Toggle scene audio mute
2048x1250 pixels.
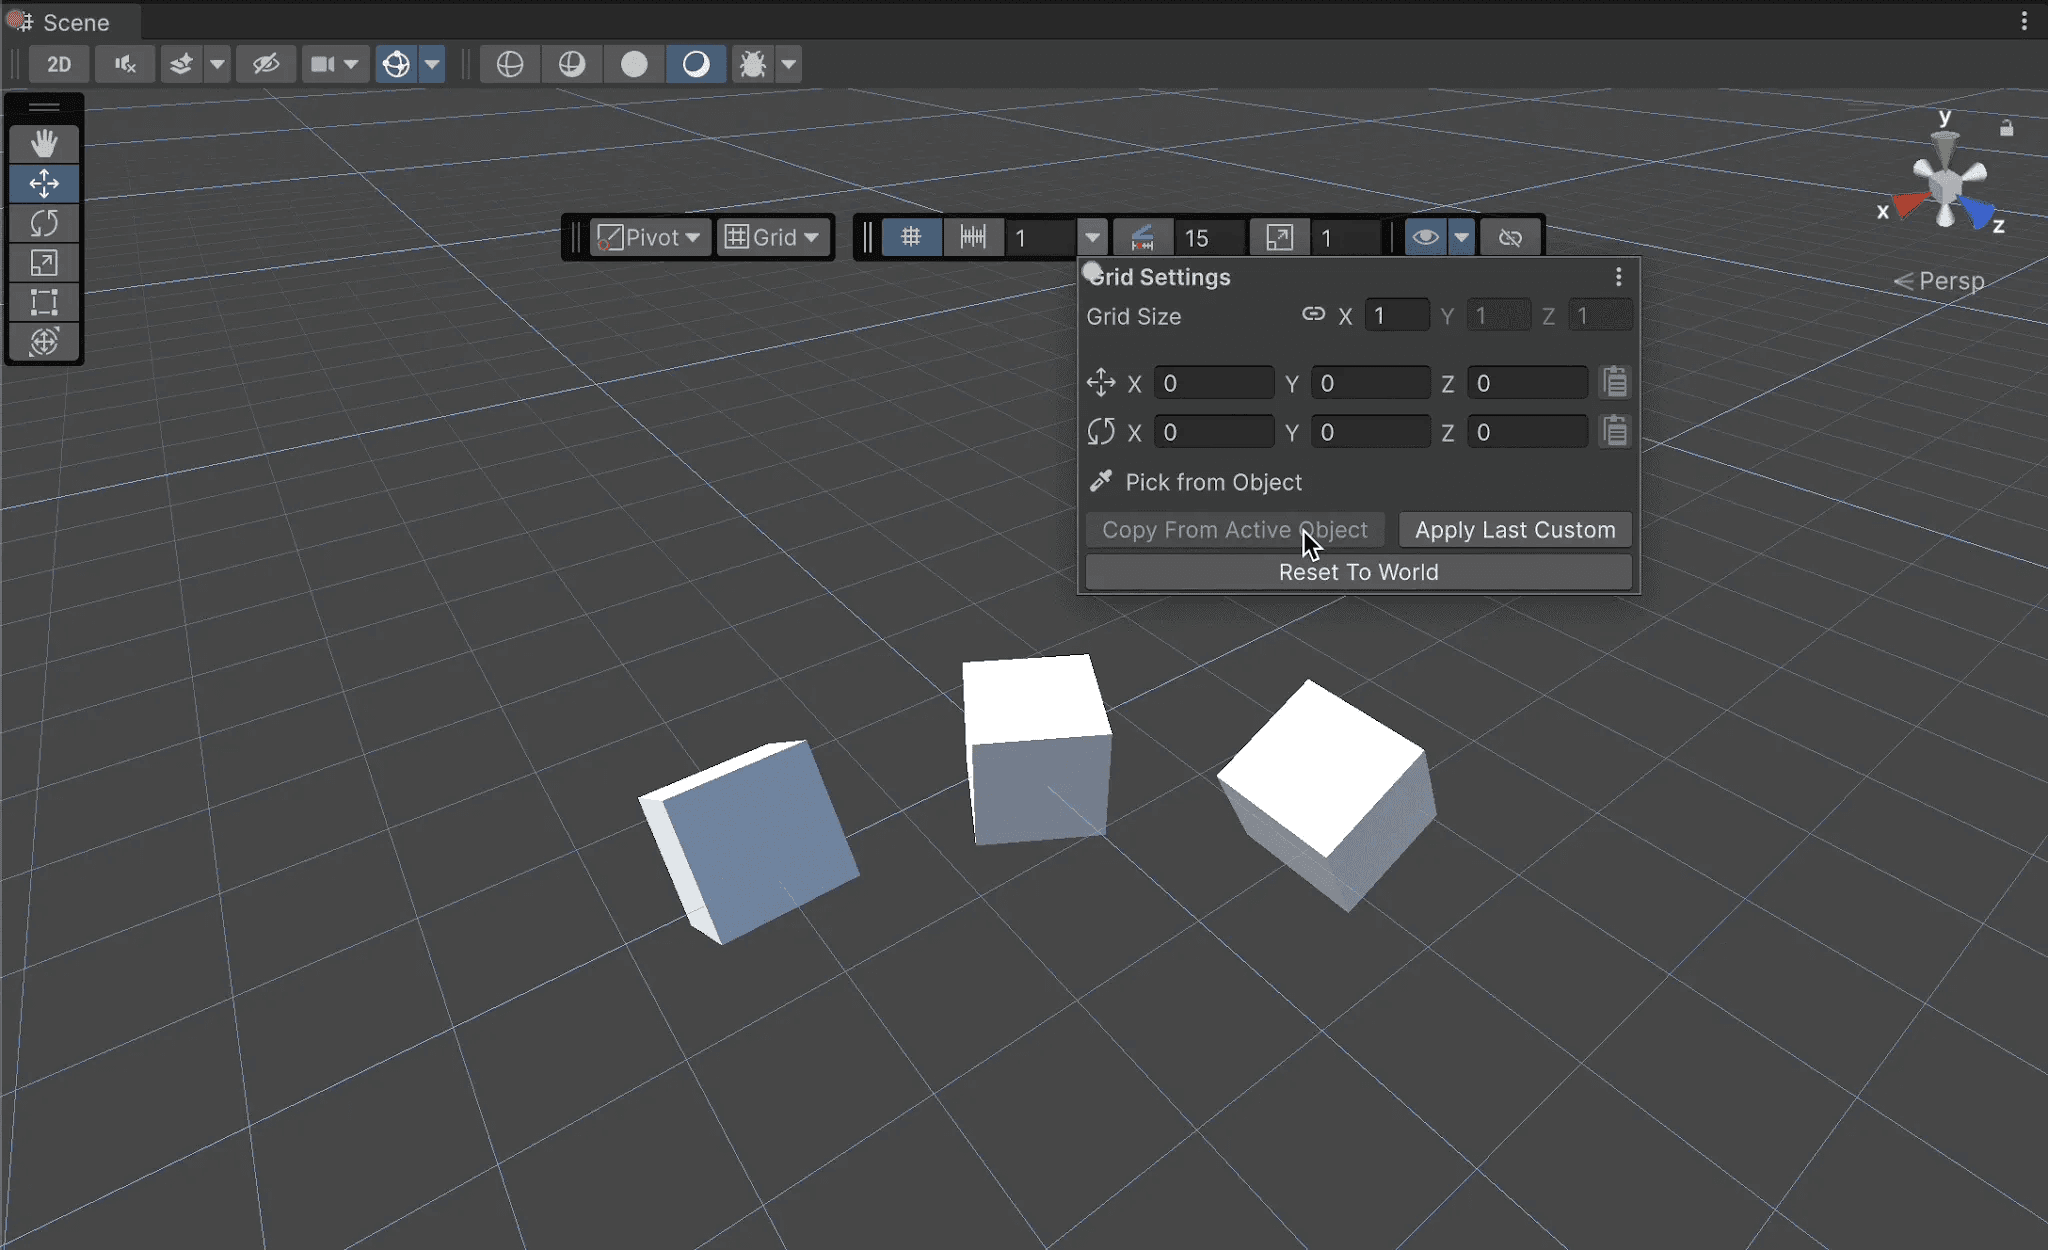coord(124,63)
